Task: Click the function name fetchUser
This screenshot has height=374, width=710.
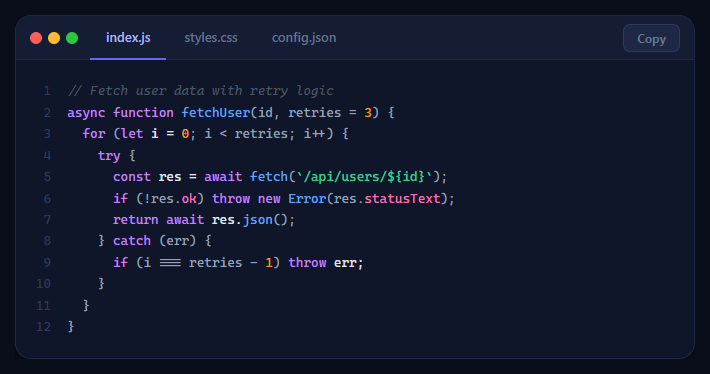Action: (x=216, y=112)
